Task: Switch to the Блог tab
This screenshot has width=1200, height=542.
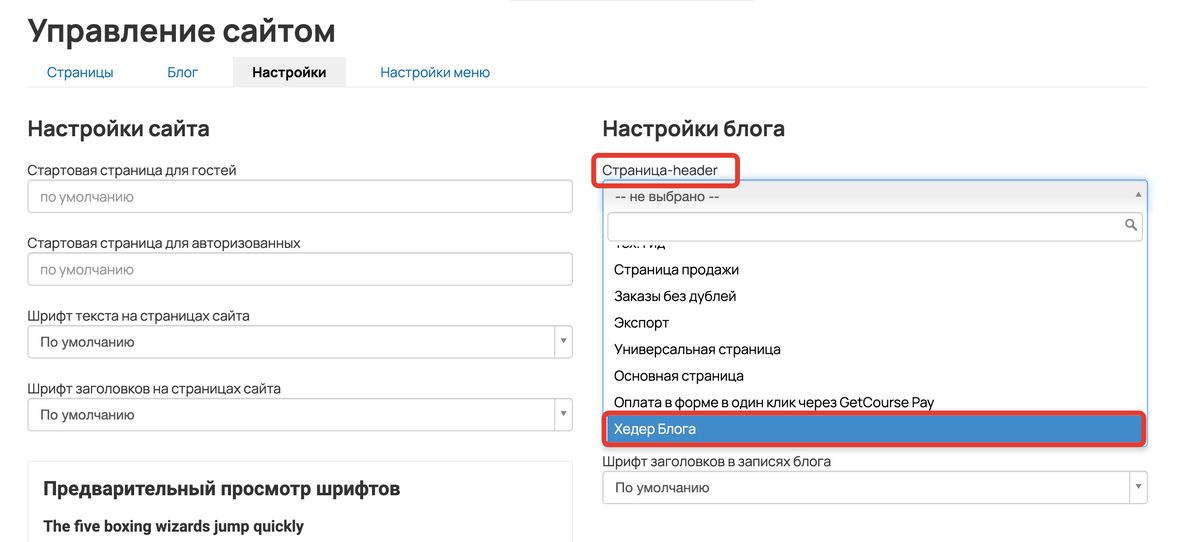Action: (x=182, y=72)
